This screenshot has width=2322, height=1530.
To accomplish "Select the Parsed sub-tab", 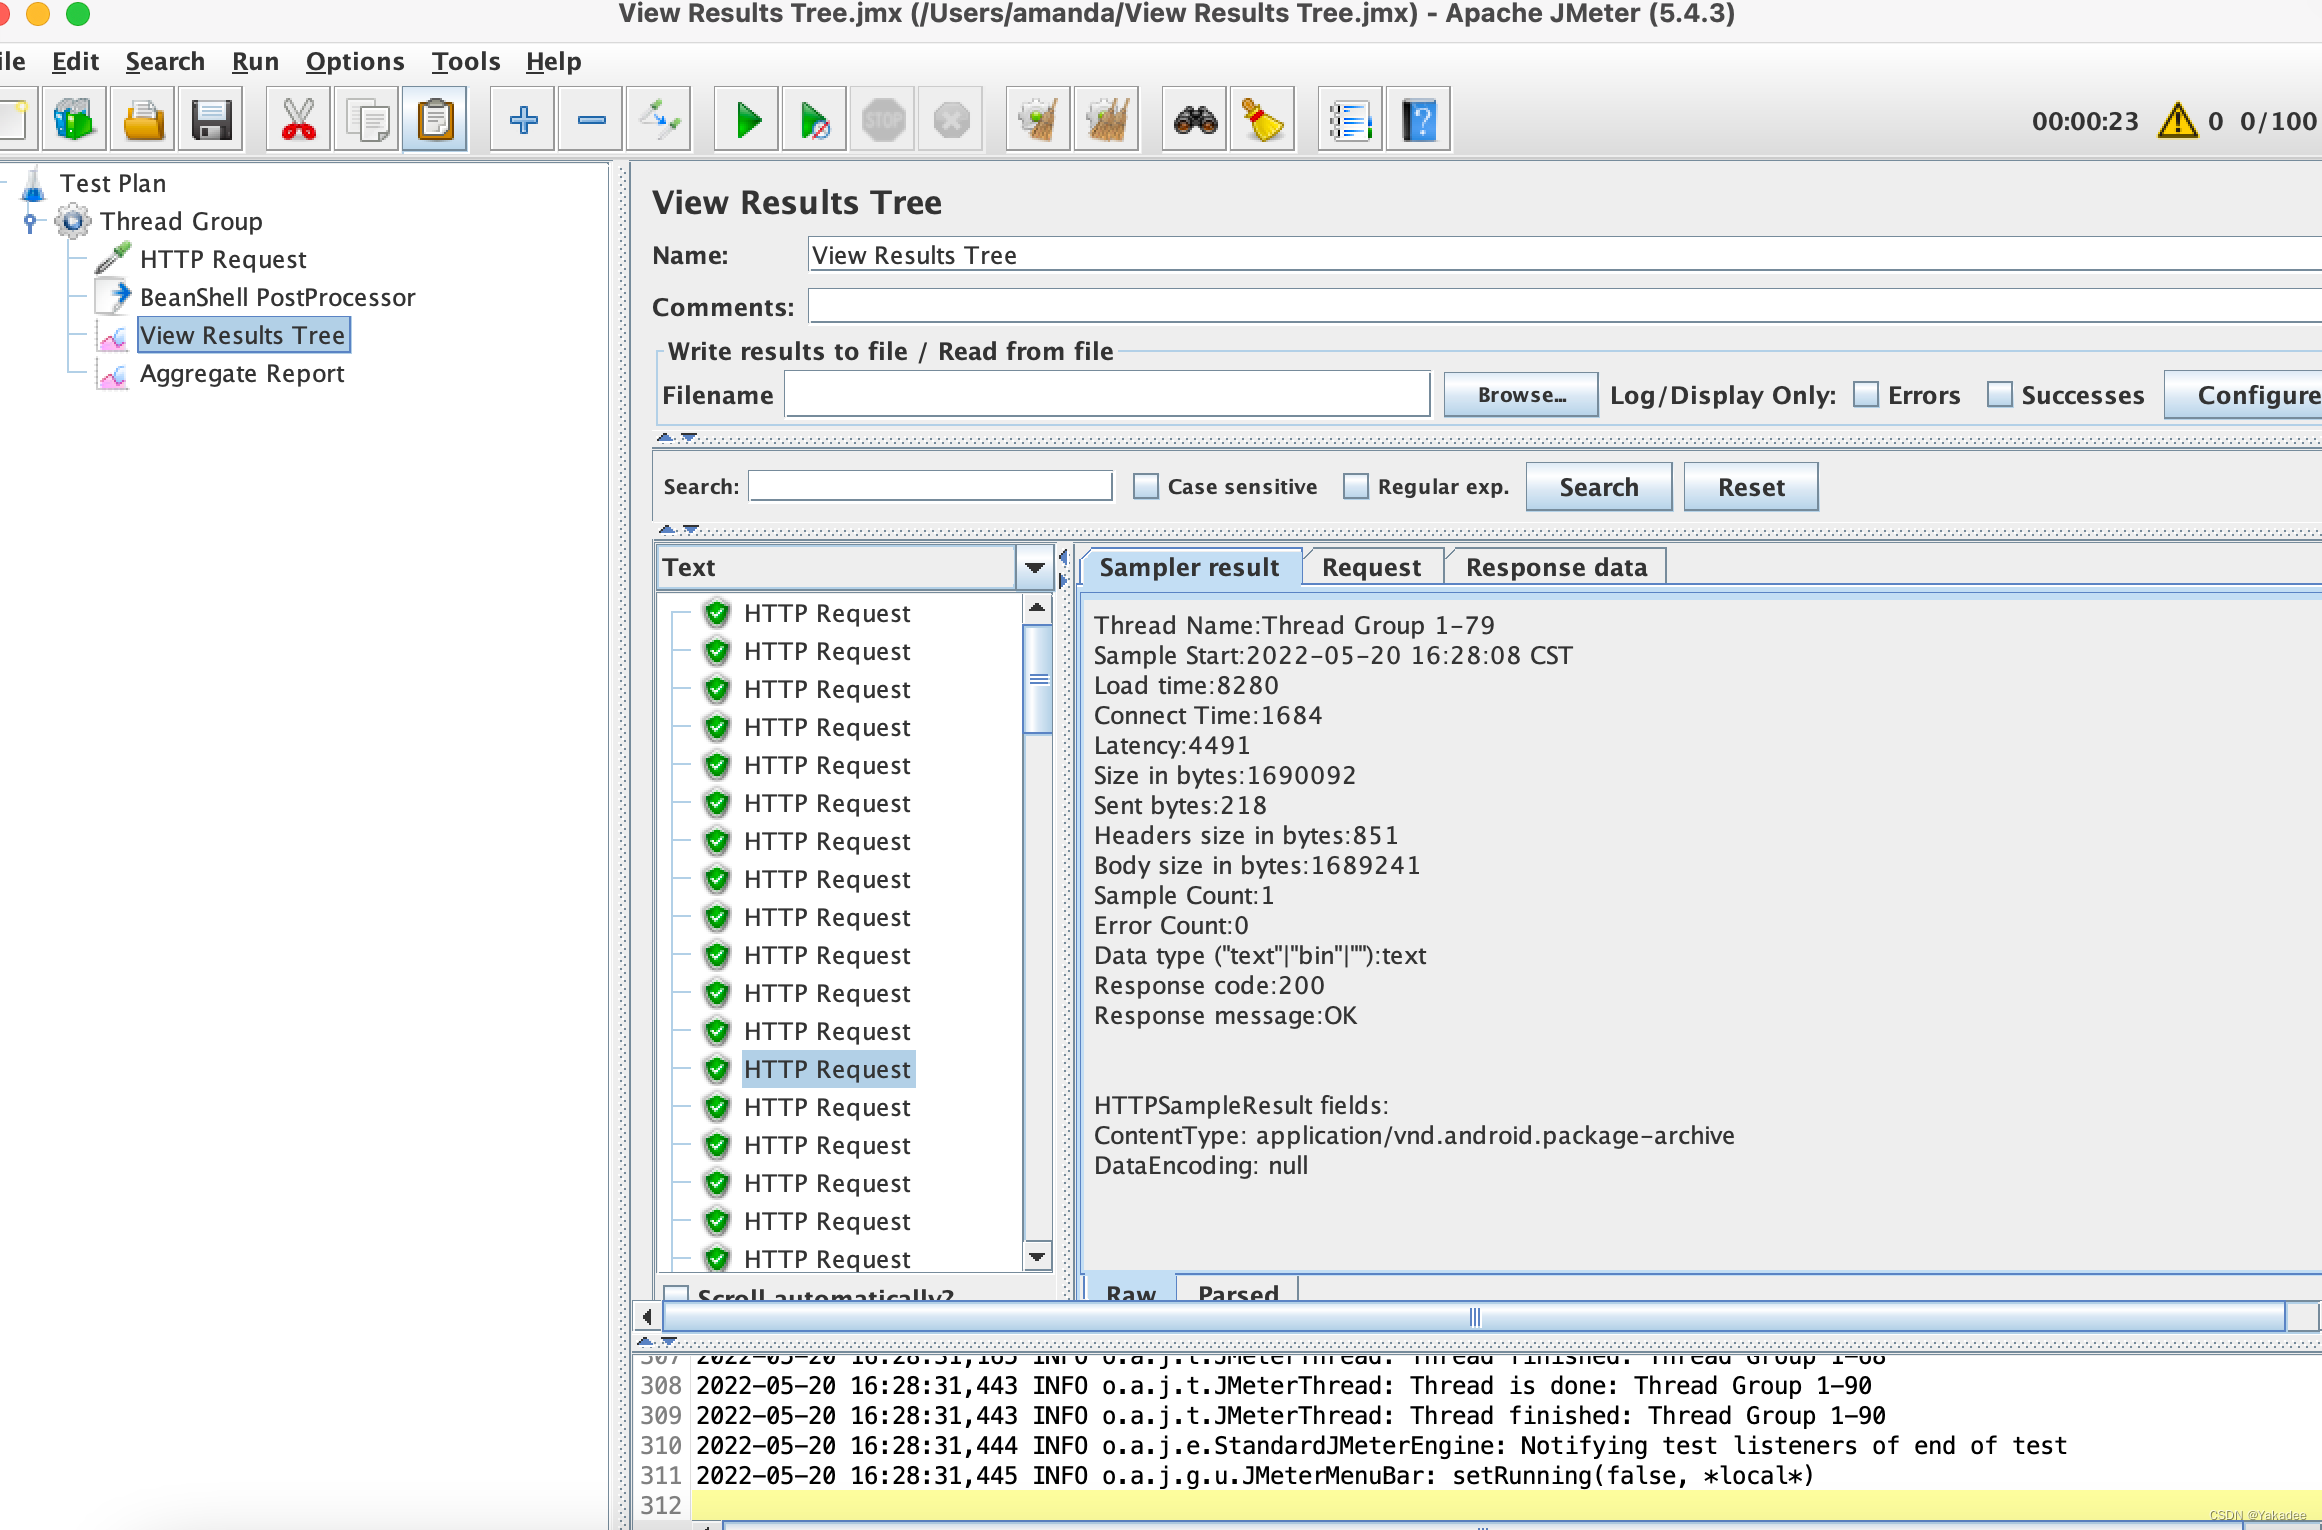I will coord(1238,1290).
